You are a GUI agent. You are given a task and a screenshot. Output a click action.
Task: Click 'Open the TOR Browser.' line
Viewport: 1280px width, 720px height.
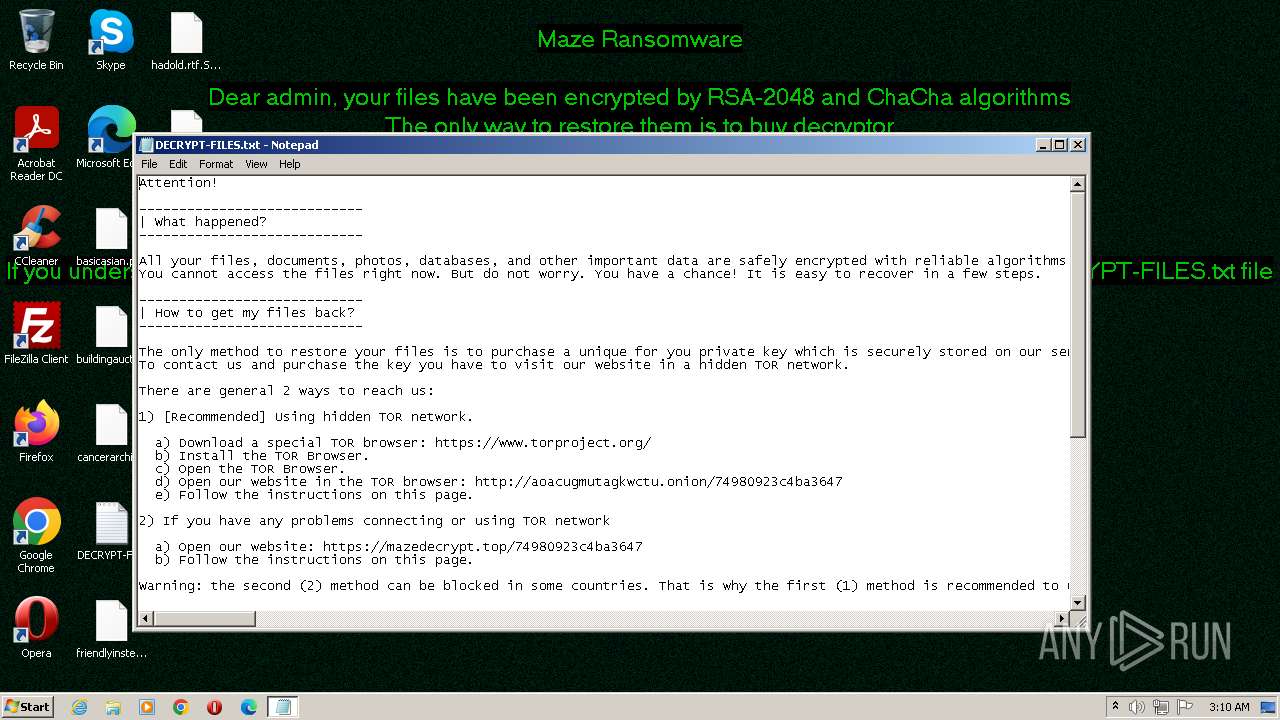point(250,469)
